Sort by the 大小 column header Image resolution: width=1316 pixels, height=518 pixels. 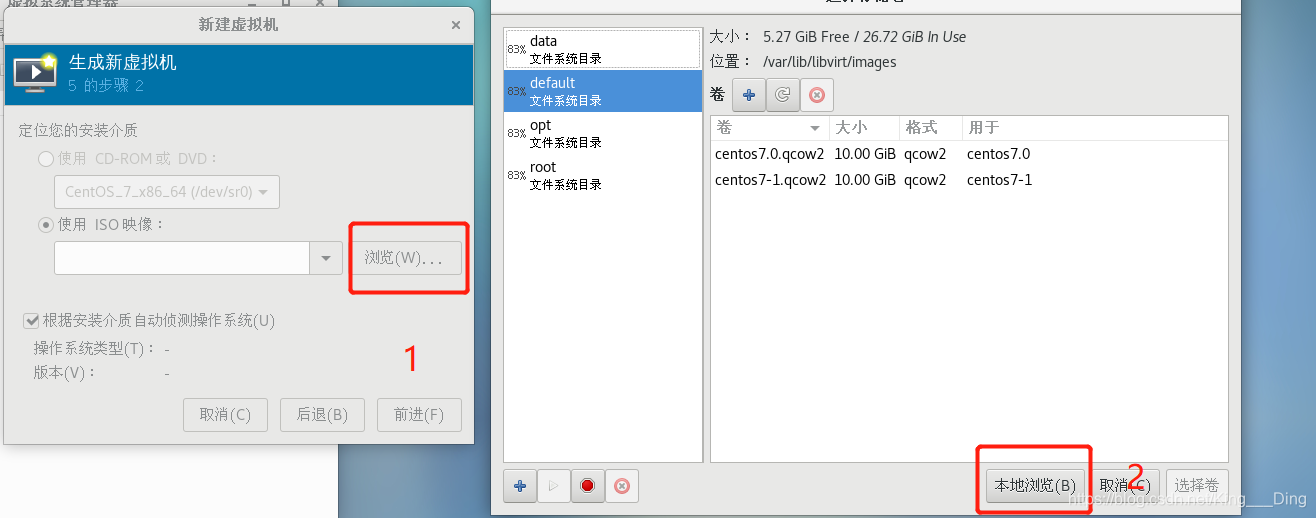(x=864, y=128)
